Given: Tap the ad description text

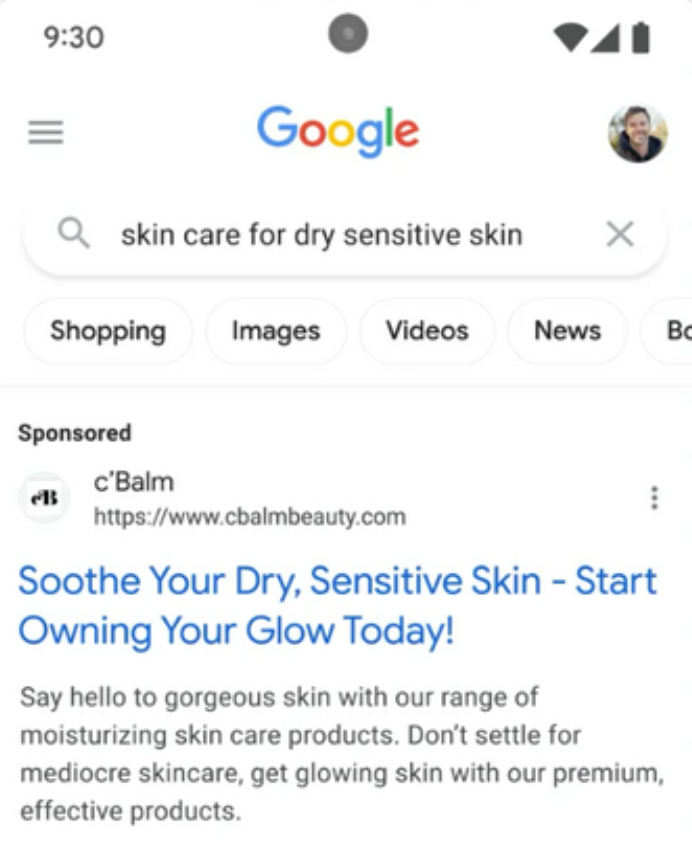Looking at the screenshot, I should (342, 754).
